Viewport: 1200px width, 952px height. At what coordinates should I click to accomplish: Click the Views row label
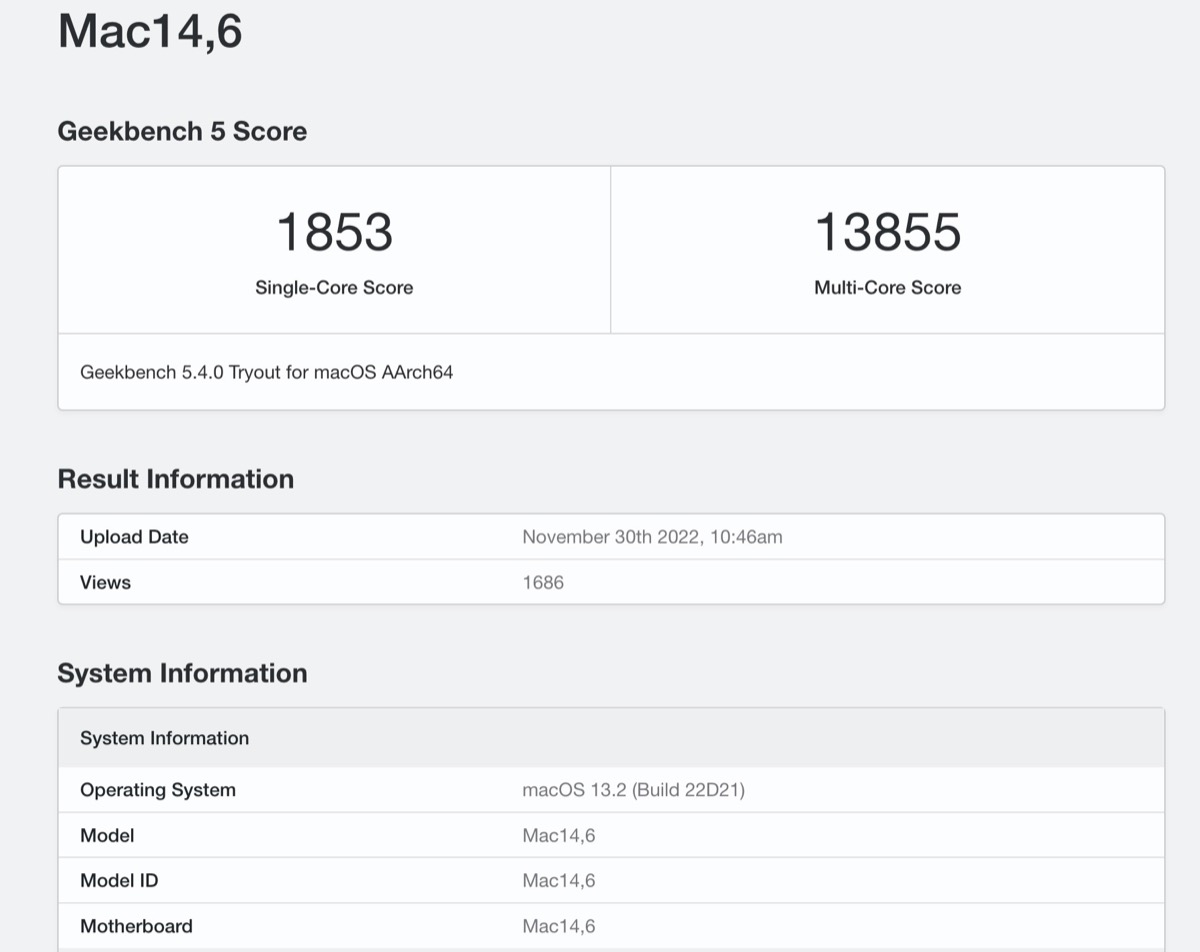[x=105, y=582]
